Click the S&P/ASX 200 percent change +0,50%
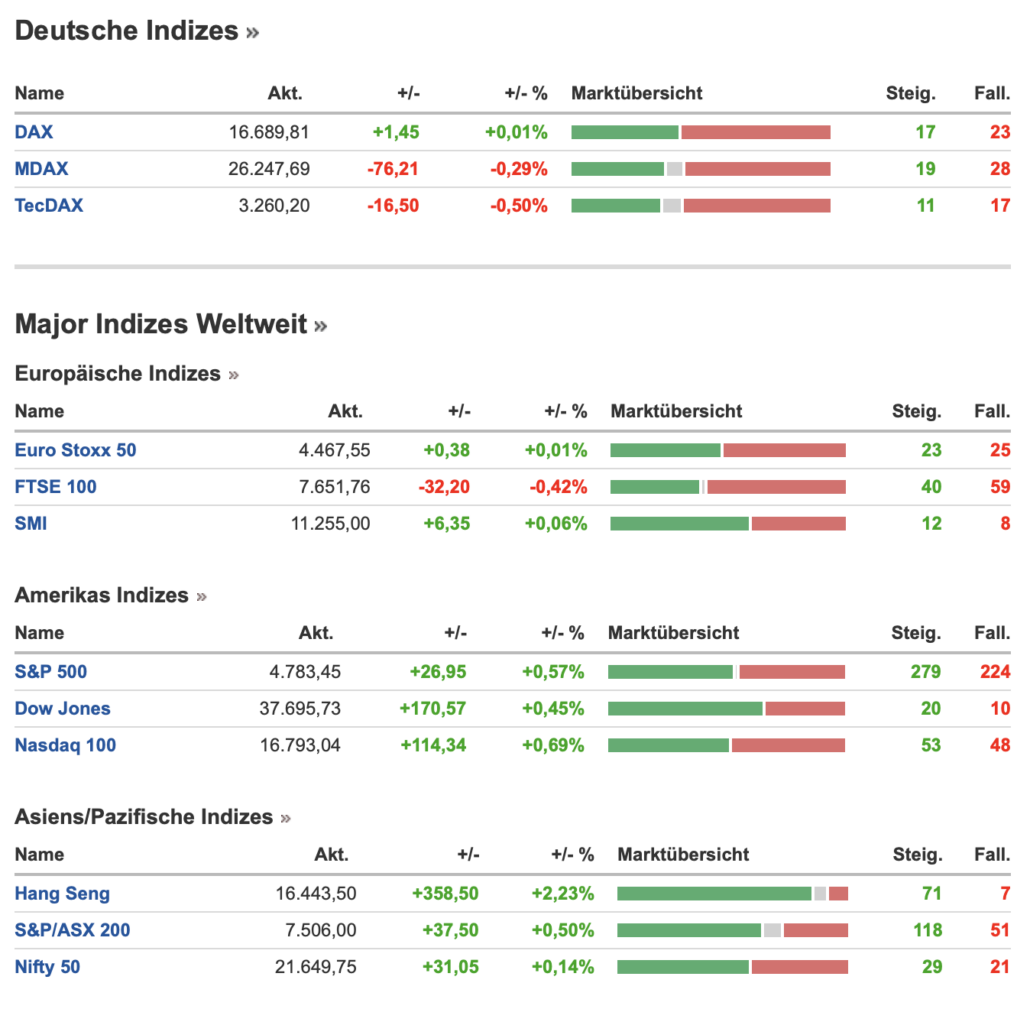This screenshot has height=1009, width=1030. click(563, 931)
